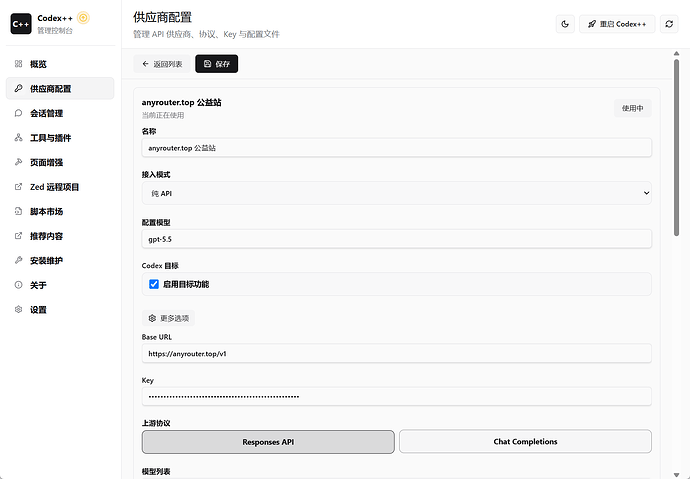
Task: Click the external link icon for Zed 远程项目
Action: point(18,187)
